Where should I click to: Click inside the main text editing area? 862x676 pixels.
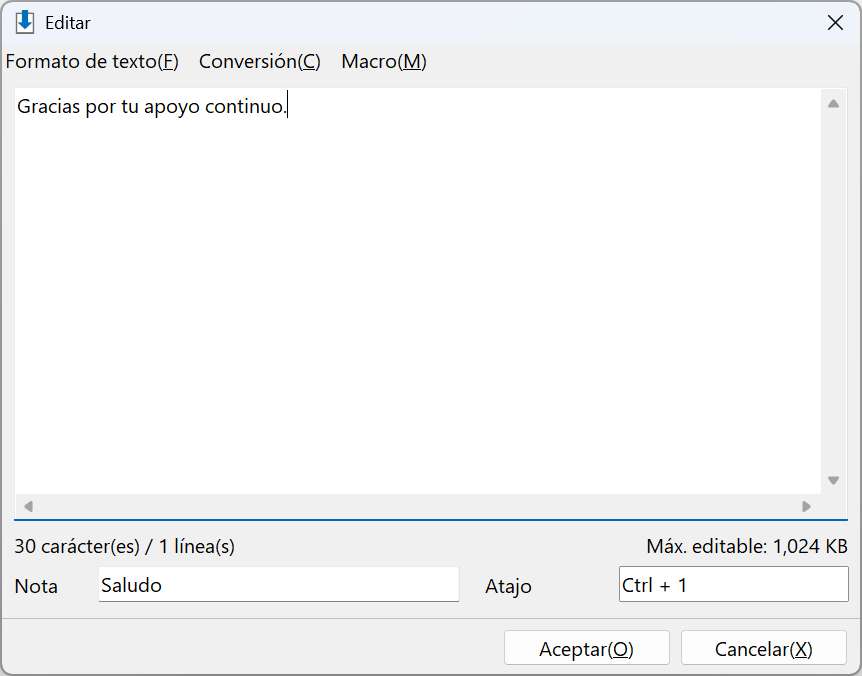[x=418, y=291]
